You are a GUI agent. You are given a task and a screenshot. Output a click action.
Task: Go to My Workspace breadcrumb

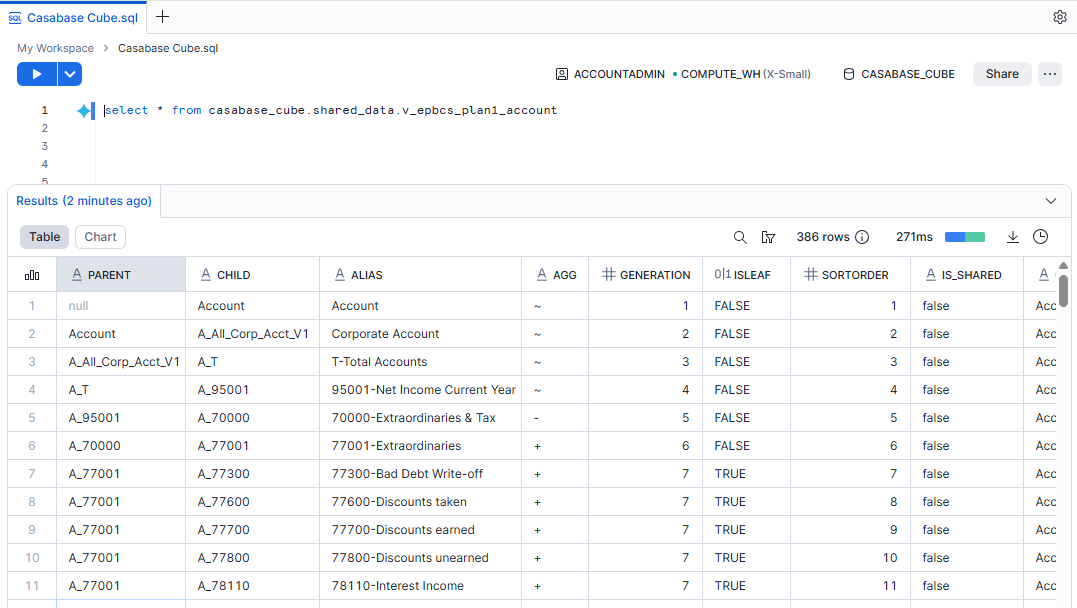click(55, 48)
